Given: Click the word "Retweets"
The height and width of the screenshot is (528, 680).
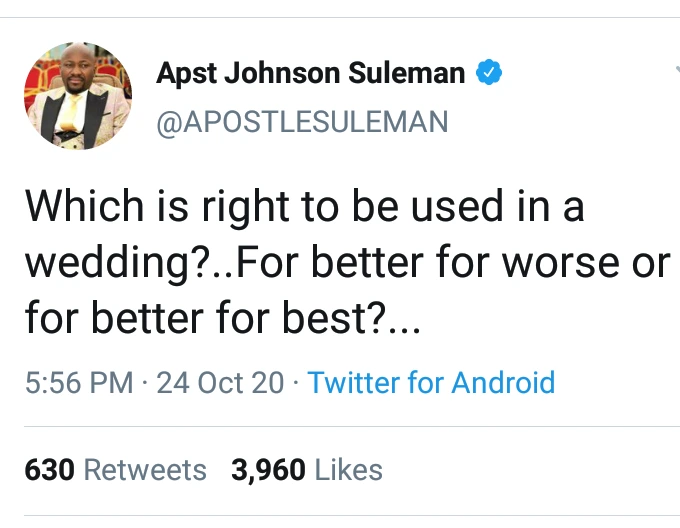Looking at the screenshot, I should 145,469.
